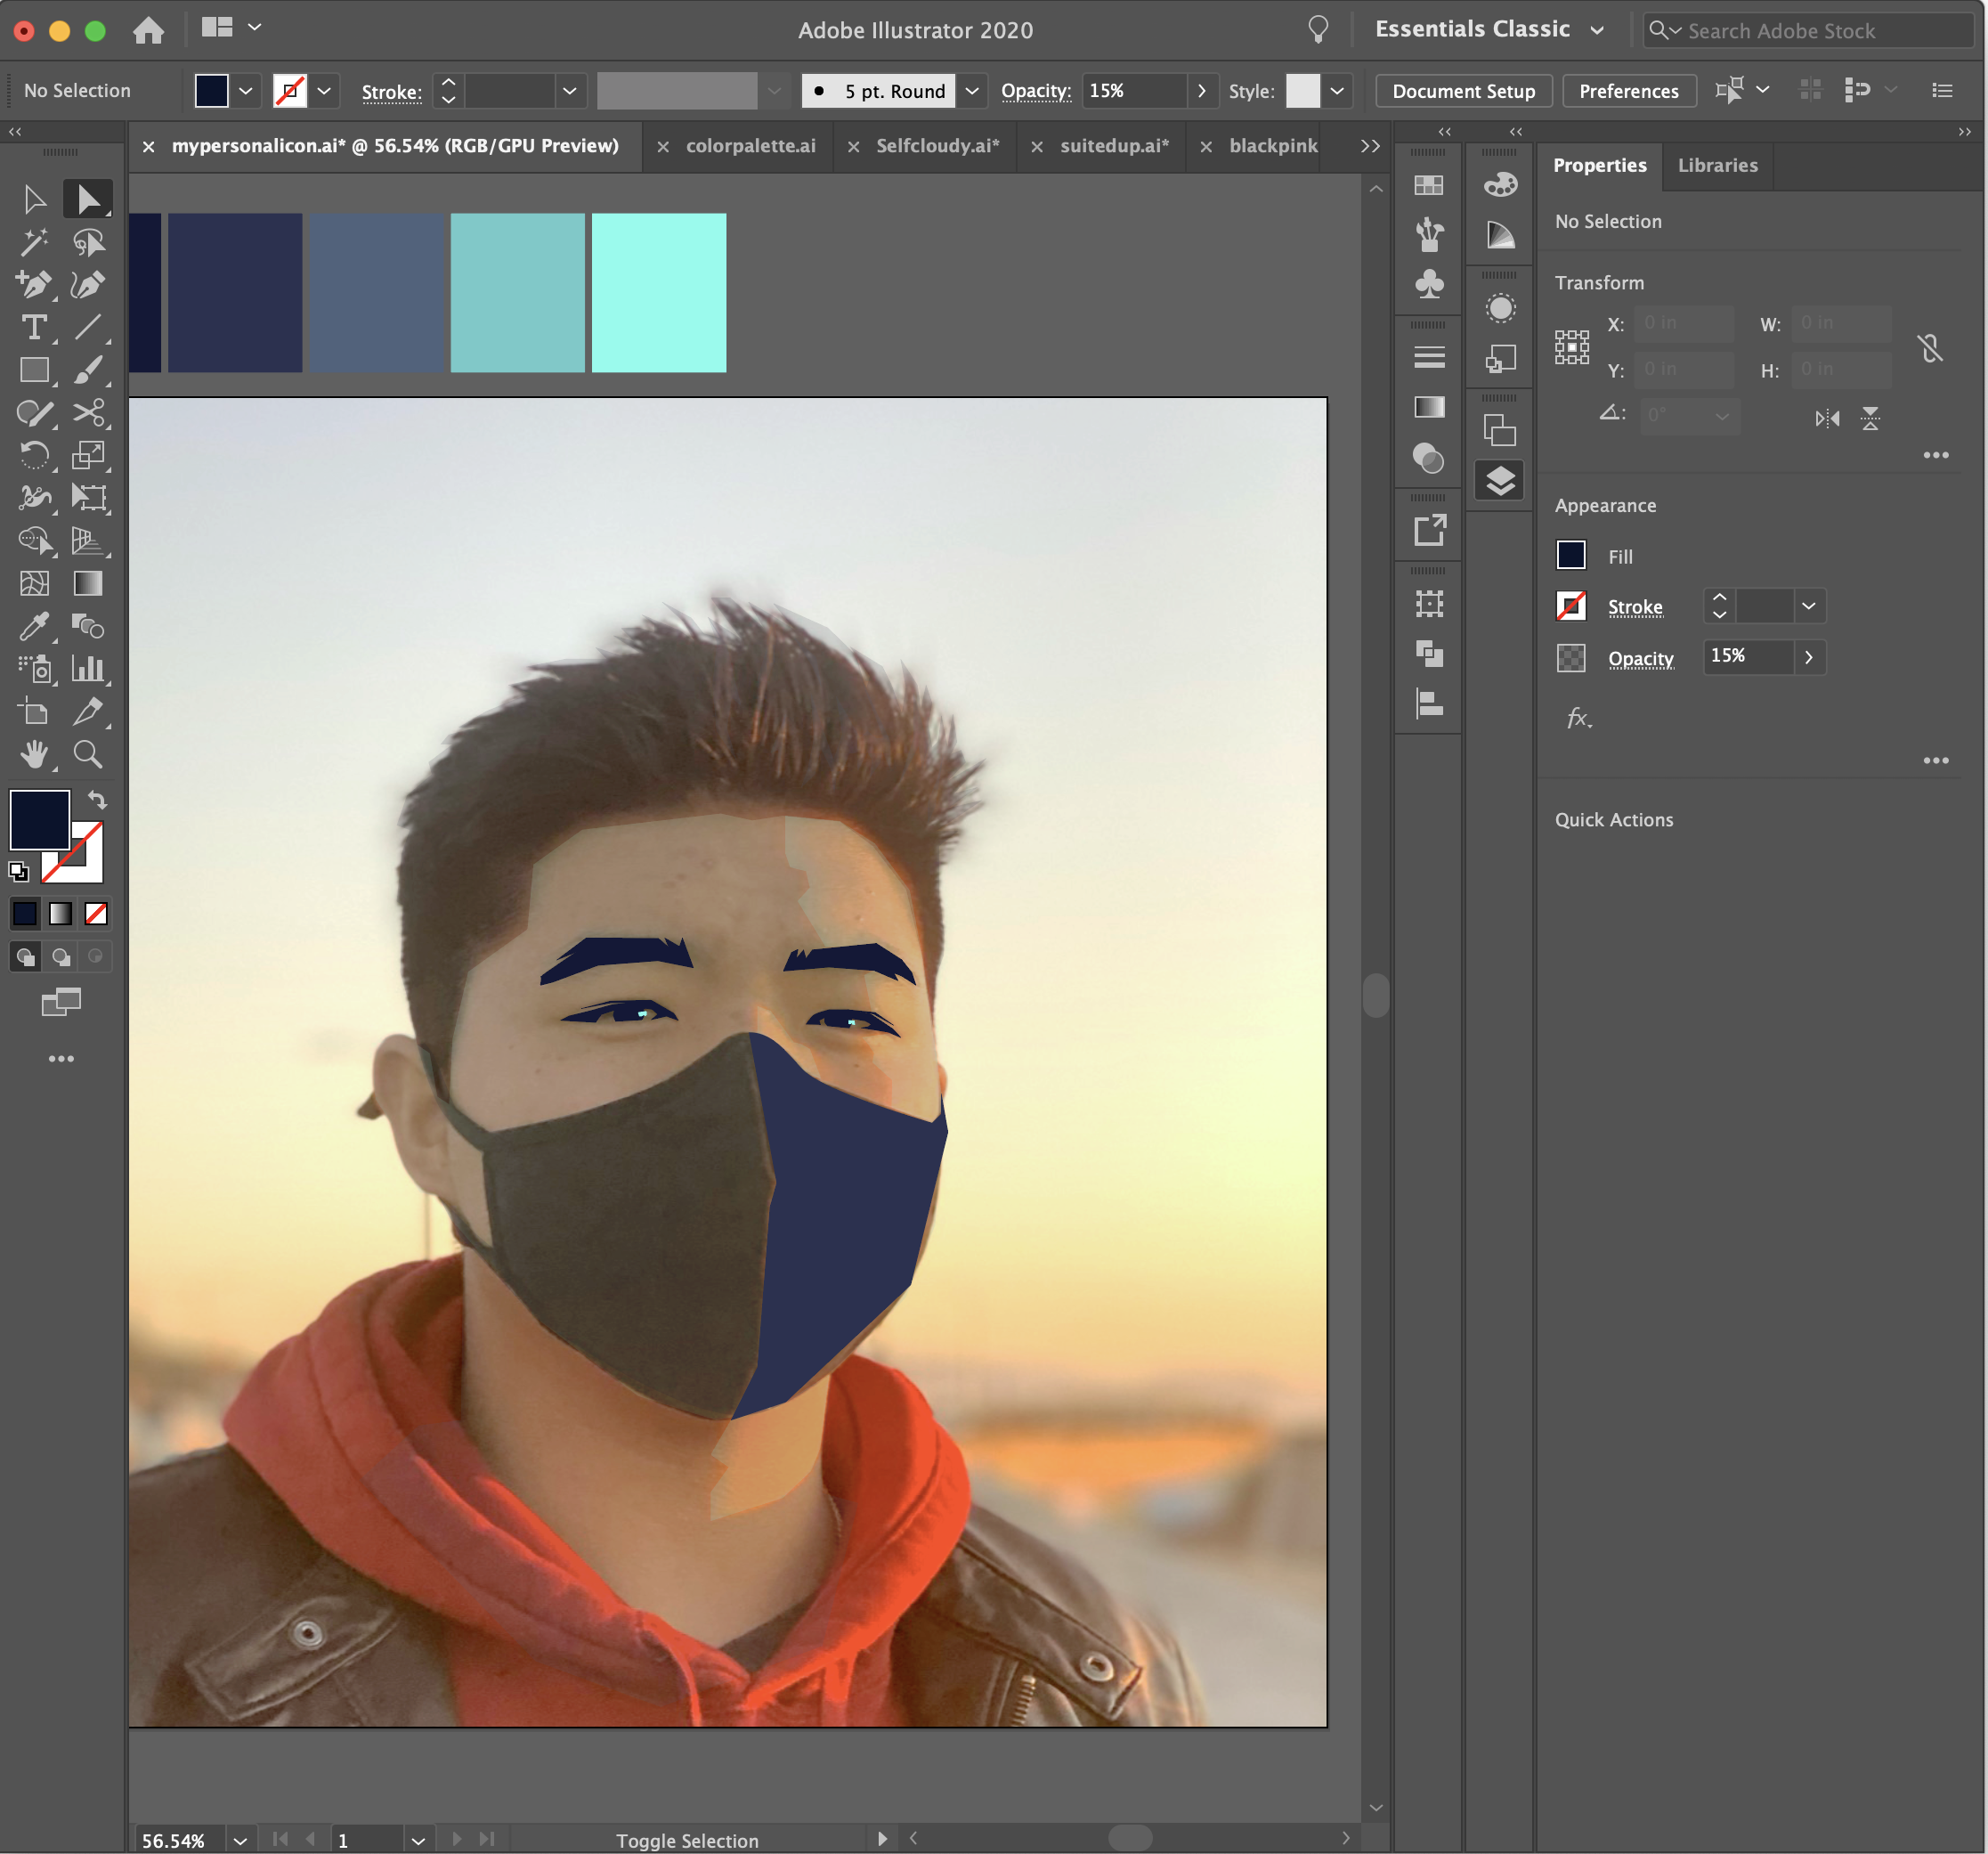The width and height of the screenshot is (1988, 1854).
Task: Flip horizontally in Transform section
Action: 1827,418
